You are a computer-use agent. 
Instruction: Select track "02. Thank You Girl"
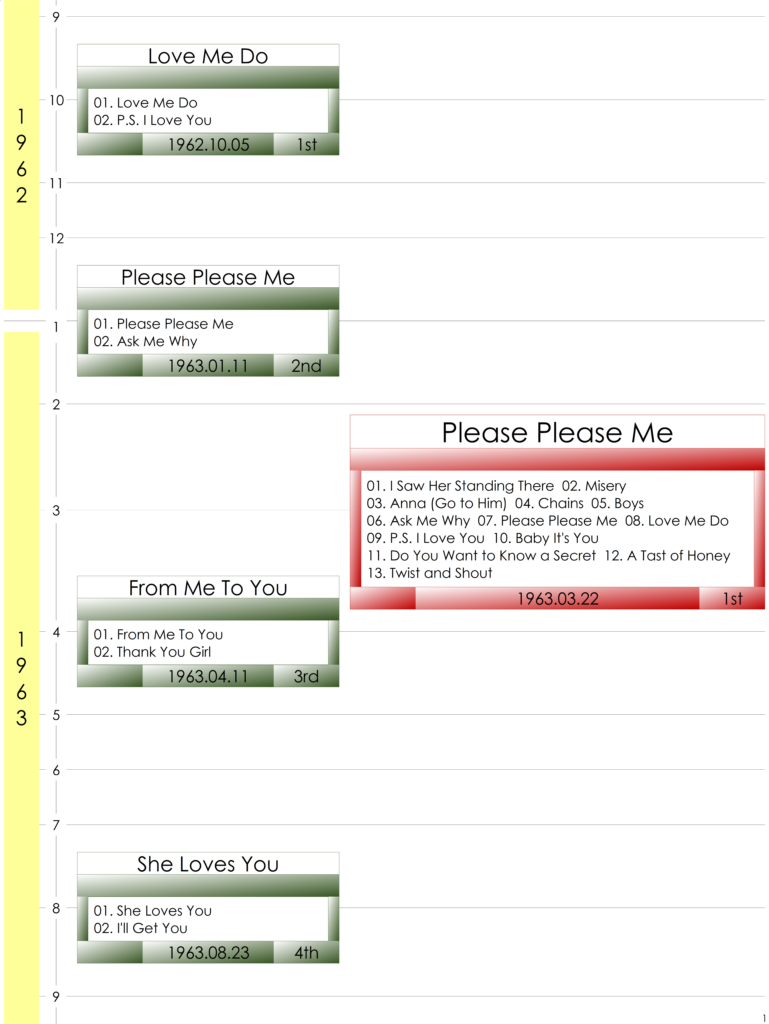pyautogui.click(x=152, y=653)
